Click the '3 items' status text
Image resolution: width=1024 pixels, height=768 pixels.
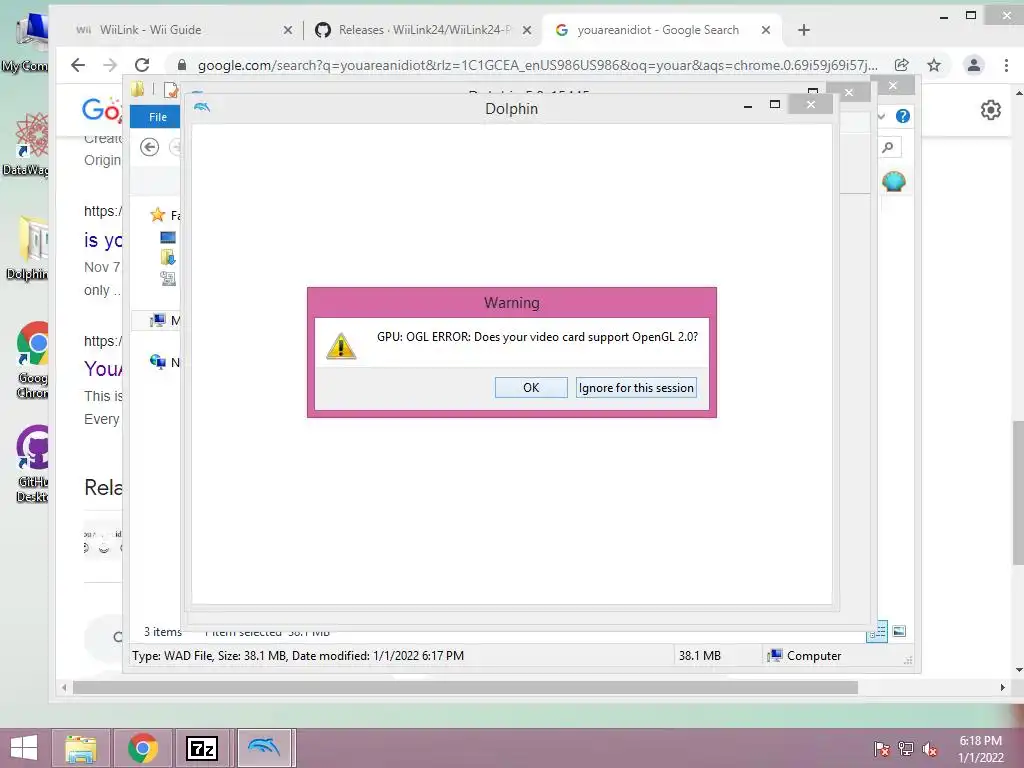coord(163,632)
